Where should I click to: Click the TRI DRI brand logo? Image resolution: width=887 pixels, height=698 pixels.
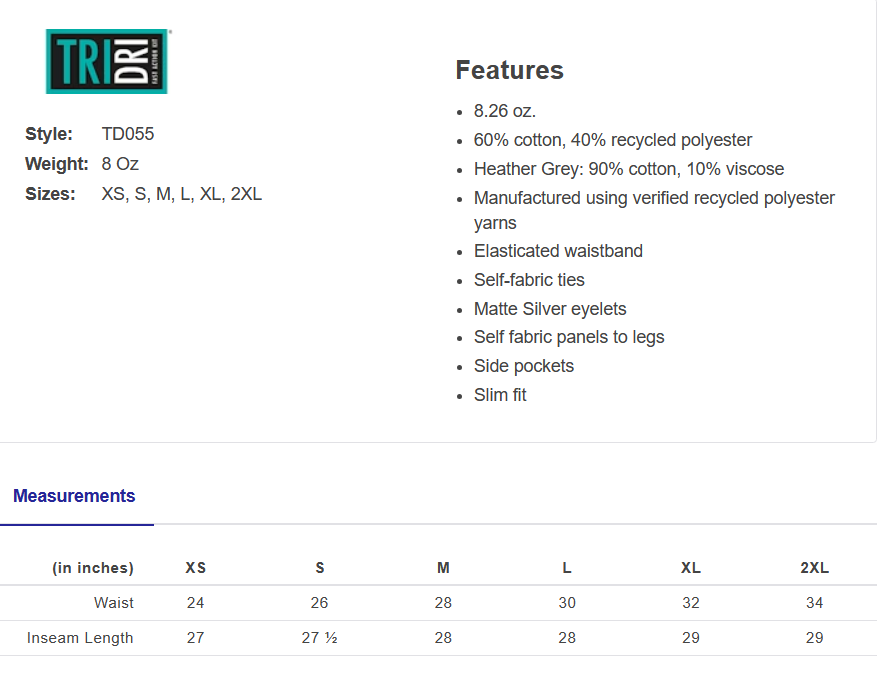click(108, 62)
